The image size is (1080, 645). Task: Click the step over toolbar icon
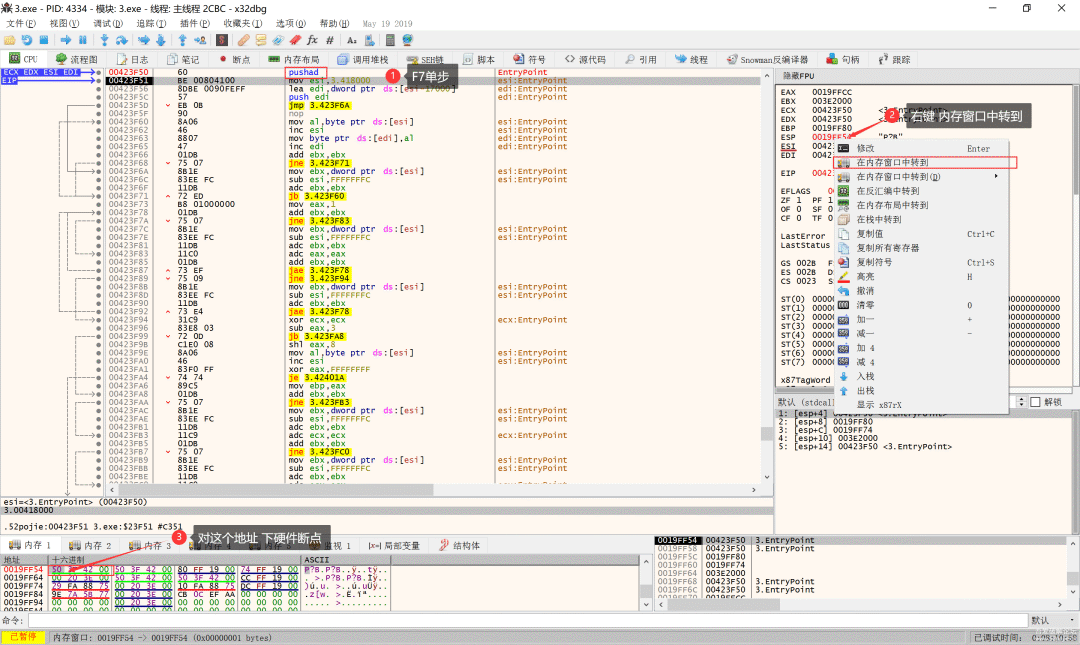click(x=122, y=40)
